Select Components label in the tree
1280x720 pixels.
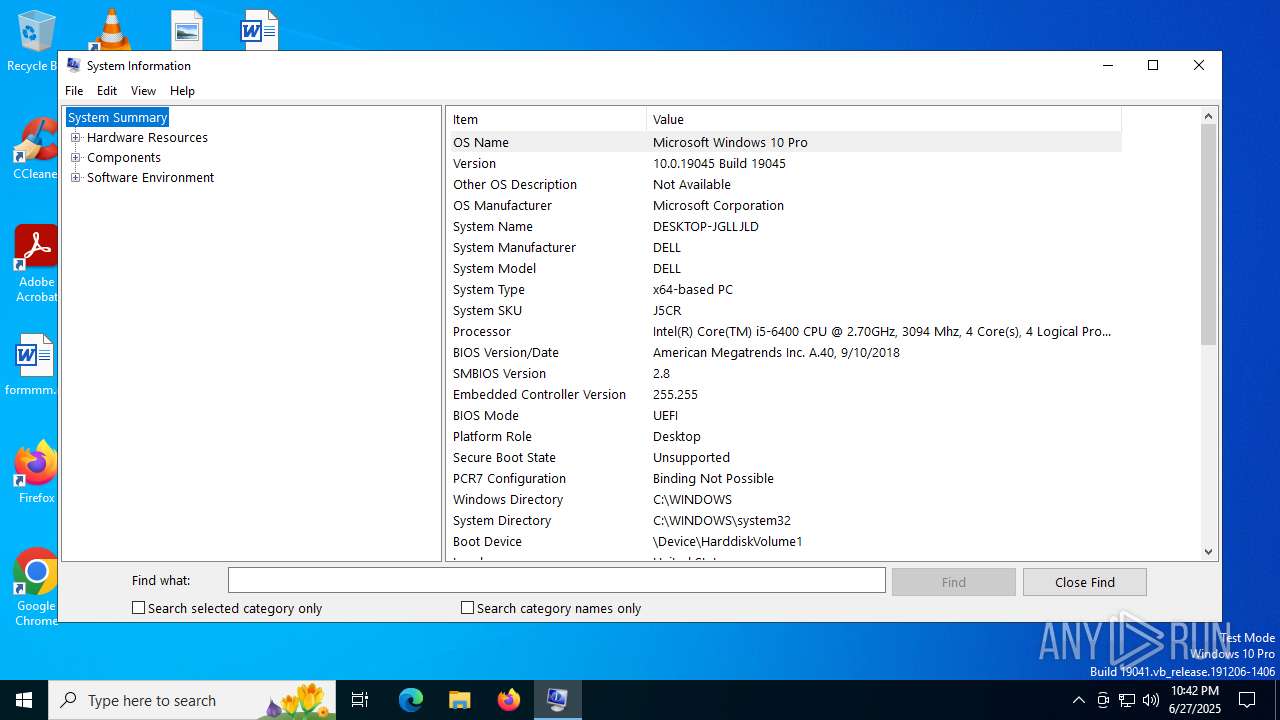point(124,158)
